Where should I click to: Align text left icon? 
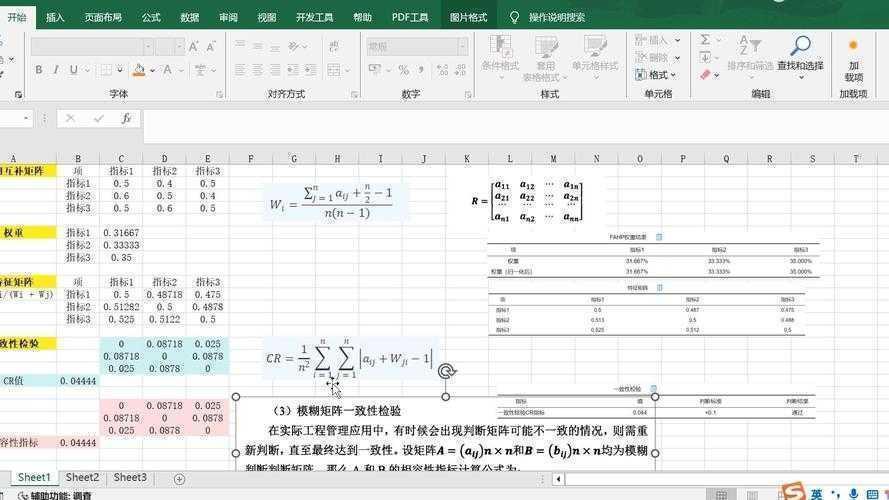click(240, 70)
